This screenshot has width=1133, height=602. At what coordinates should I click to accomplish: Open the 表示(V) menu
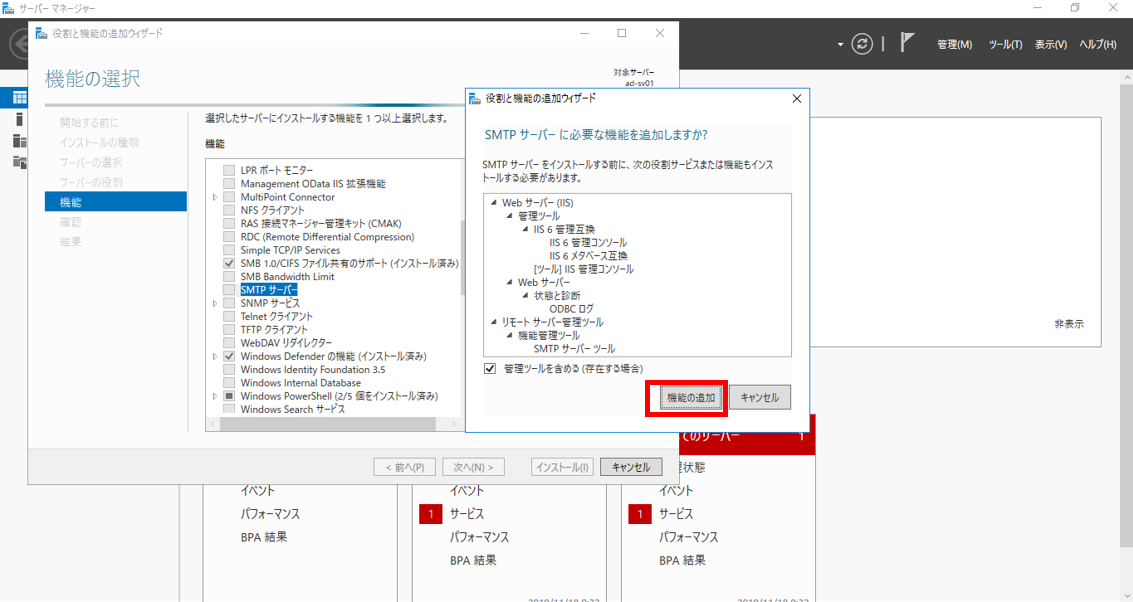coord(1051,45)
